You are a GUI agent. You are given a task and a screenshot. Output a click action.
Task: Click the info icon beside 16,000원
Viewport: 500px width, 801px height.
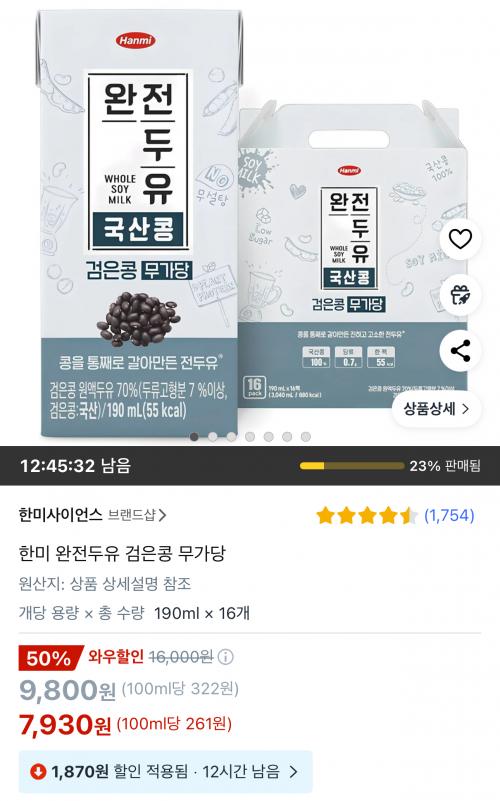tap(226, 657)
